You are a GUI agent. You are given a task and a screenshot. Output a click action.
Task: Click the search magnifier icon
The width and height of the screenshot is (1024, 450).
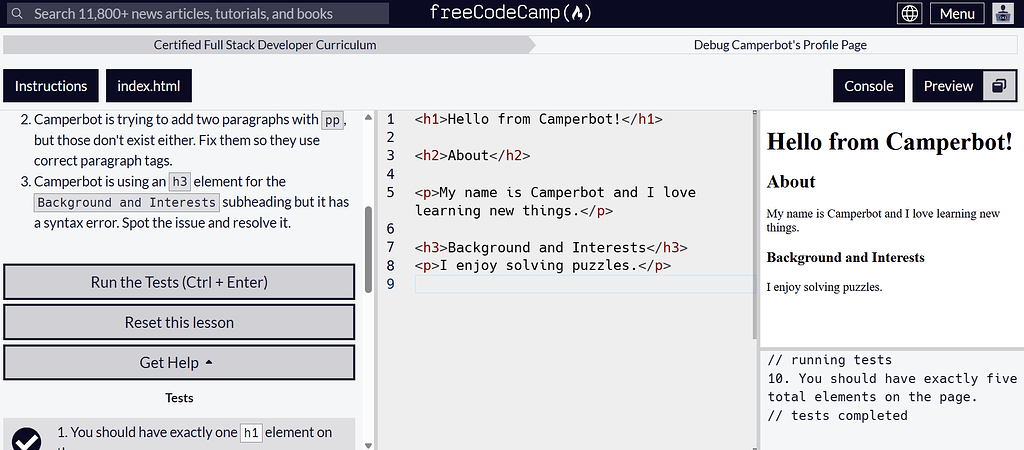coord(16,14)
